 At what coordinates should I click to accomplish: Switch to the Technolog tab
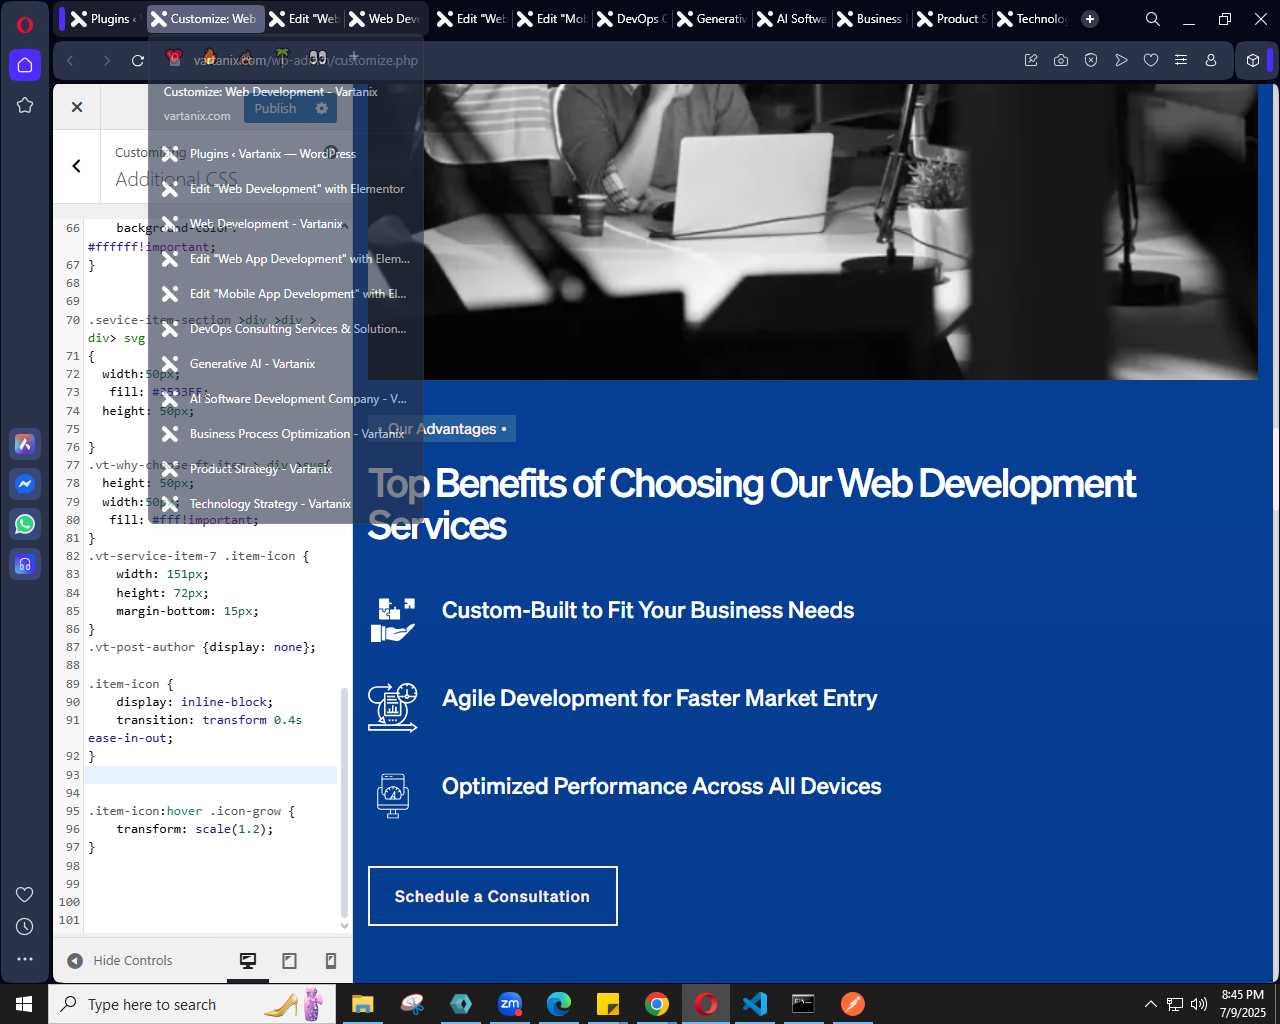pyautogui.click(x=1032, y=19)
